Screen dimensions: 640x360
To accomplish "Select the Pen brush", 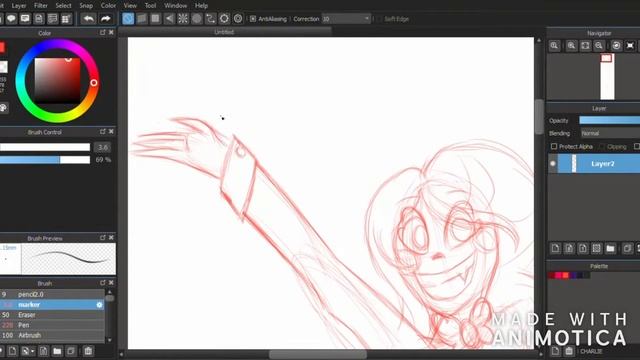I will coord(52,325).
